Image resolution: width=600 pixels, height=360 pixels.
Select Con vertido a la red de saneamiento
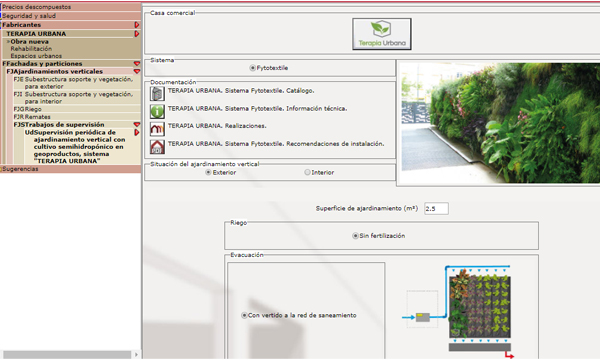[244, 315]
